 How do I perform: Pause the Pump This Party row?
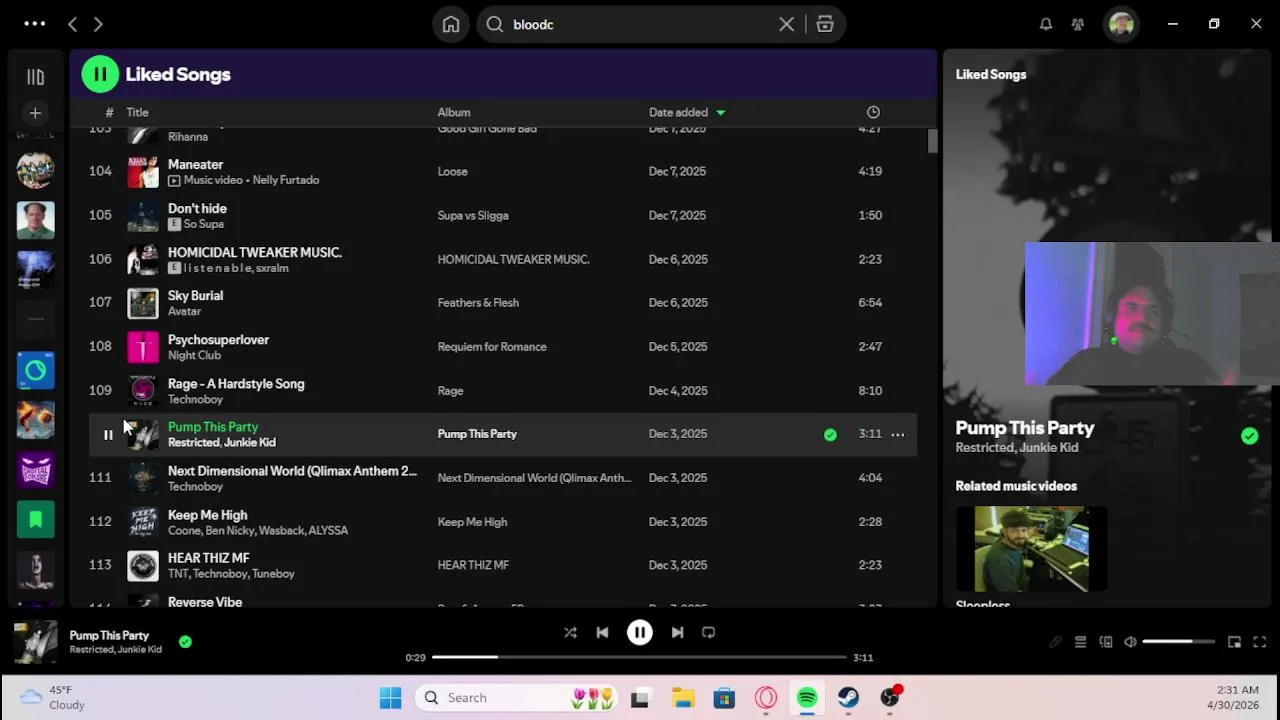click(x=108, y=435)
